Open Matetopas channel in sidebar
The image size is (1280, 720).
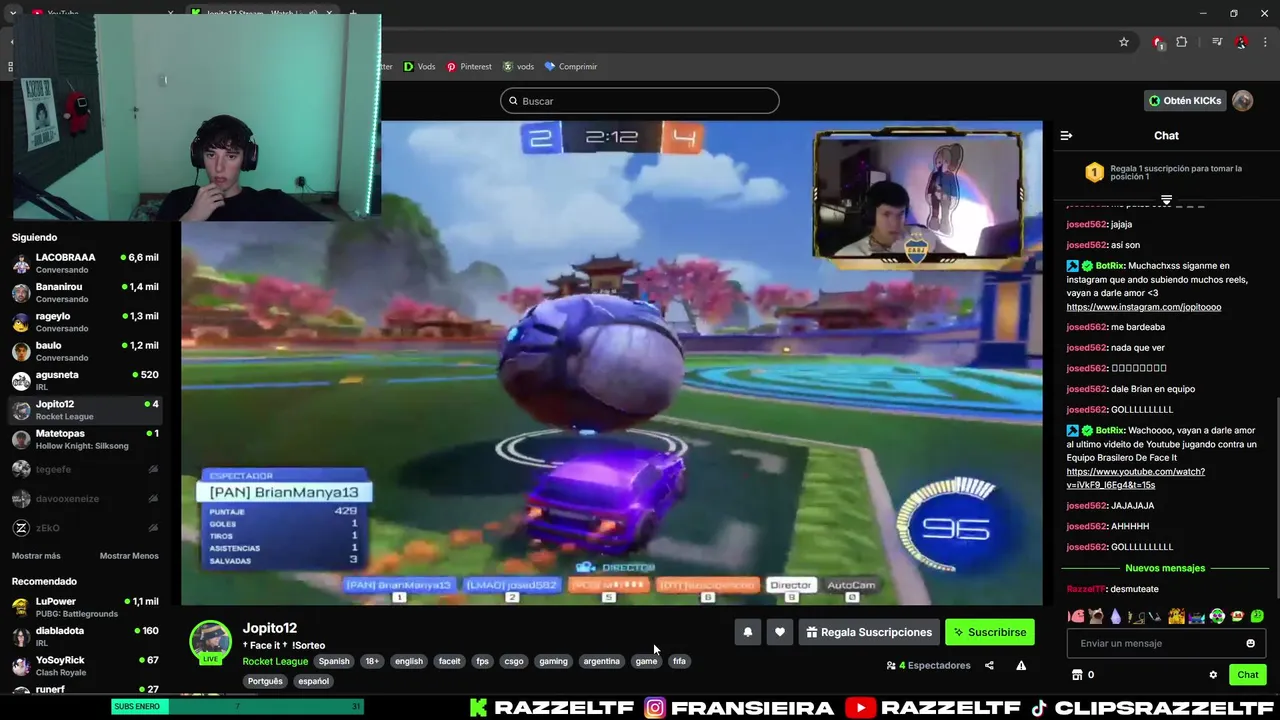[x=85, y=439]
